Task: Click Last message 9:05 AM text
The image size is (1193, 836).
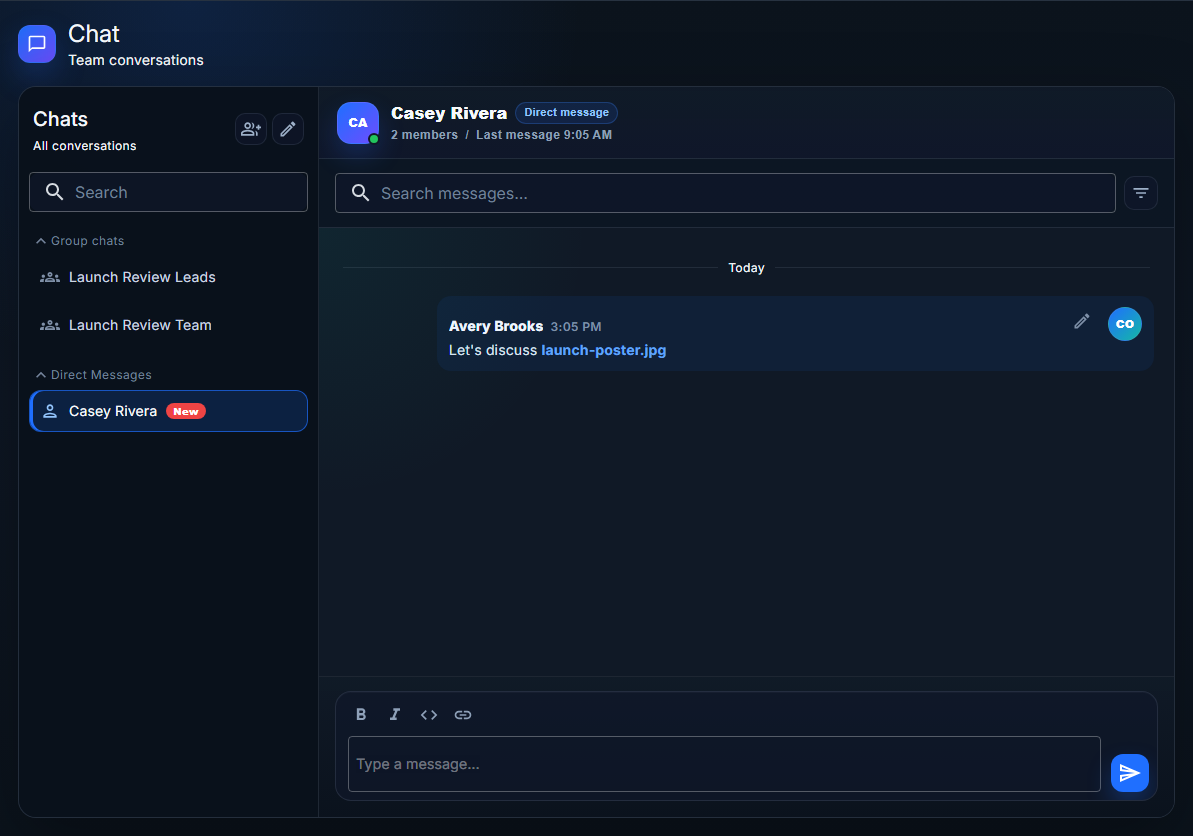Action: (x=544, y=135)
